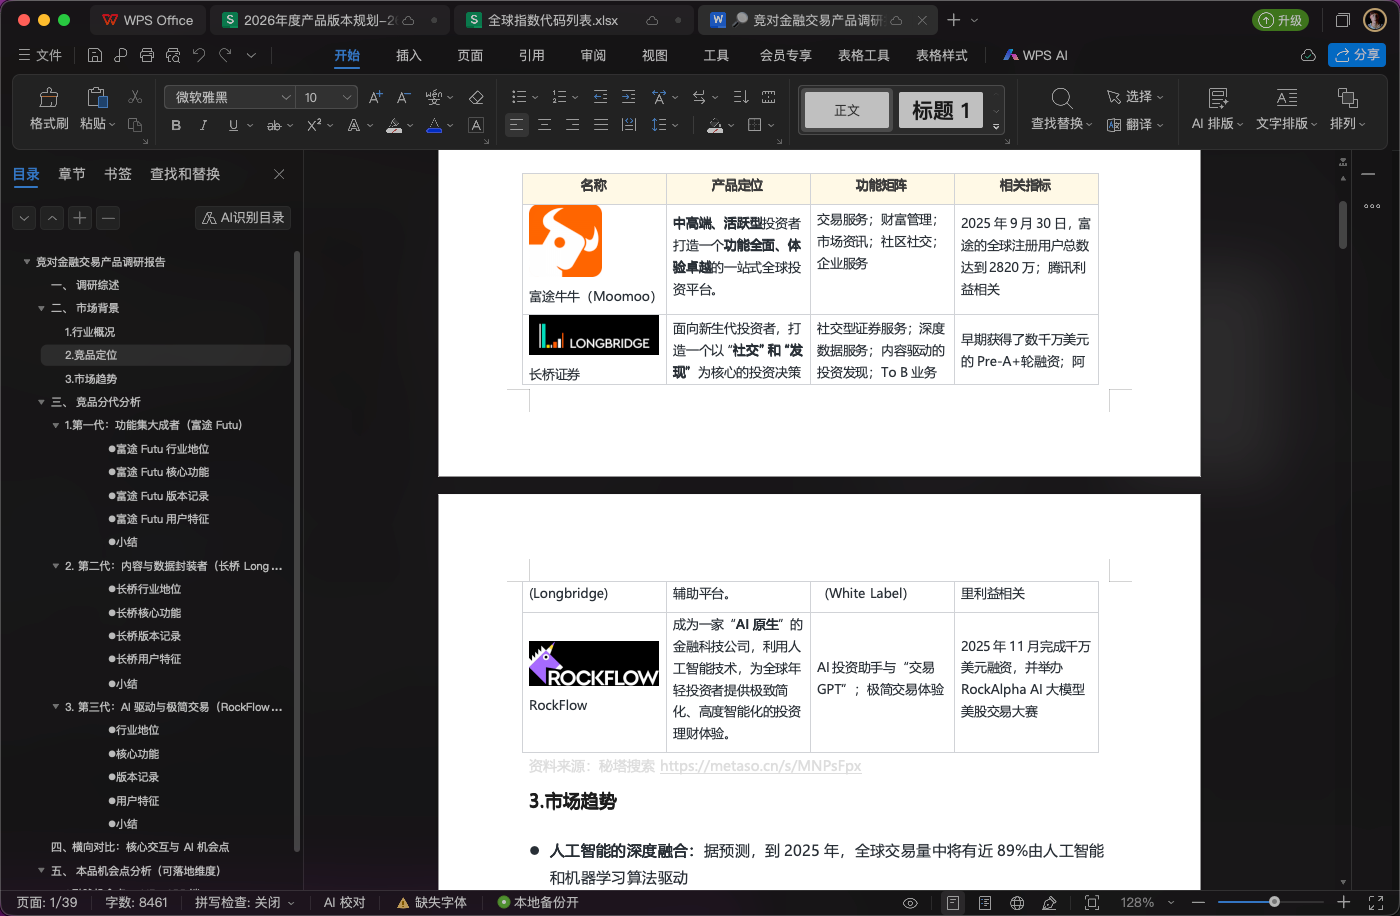Viewport: 1400px width, 916px height.
Task: Click the Character border icon
Action: pos(476,125)
